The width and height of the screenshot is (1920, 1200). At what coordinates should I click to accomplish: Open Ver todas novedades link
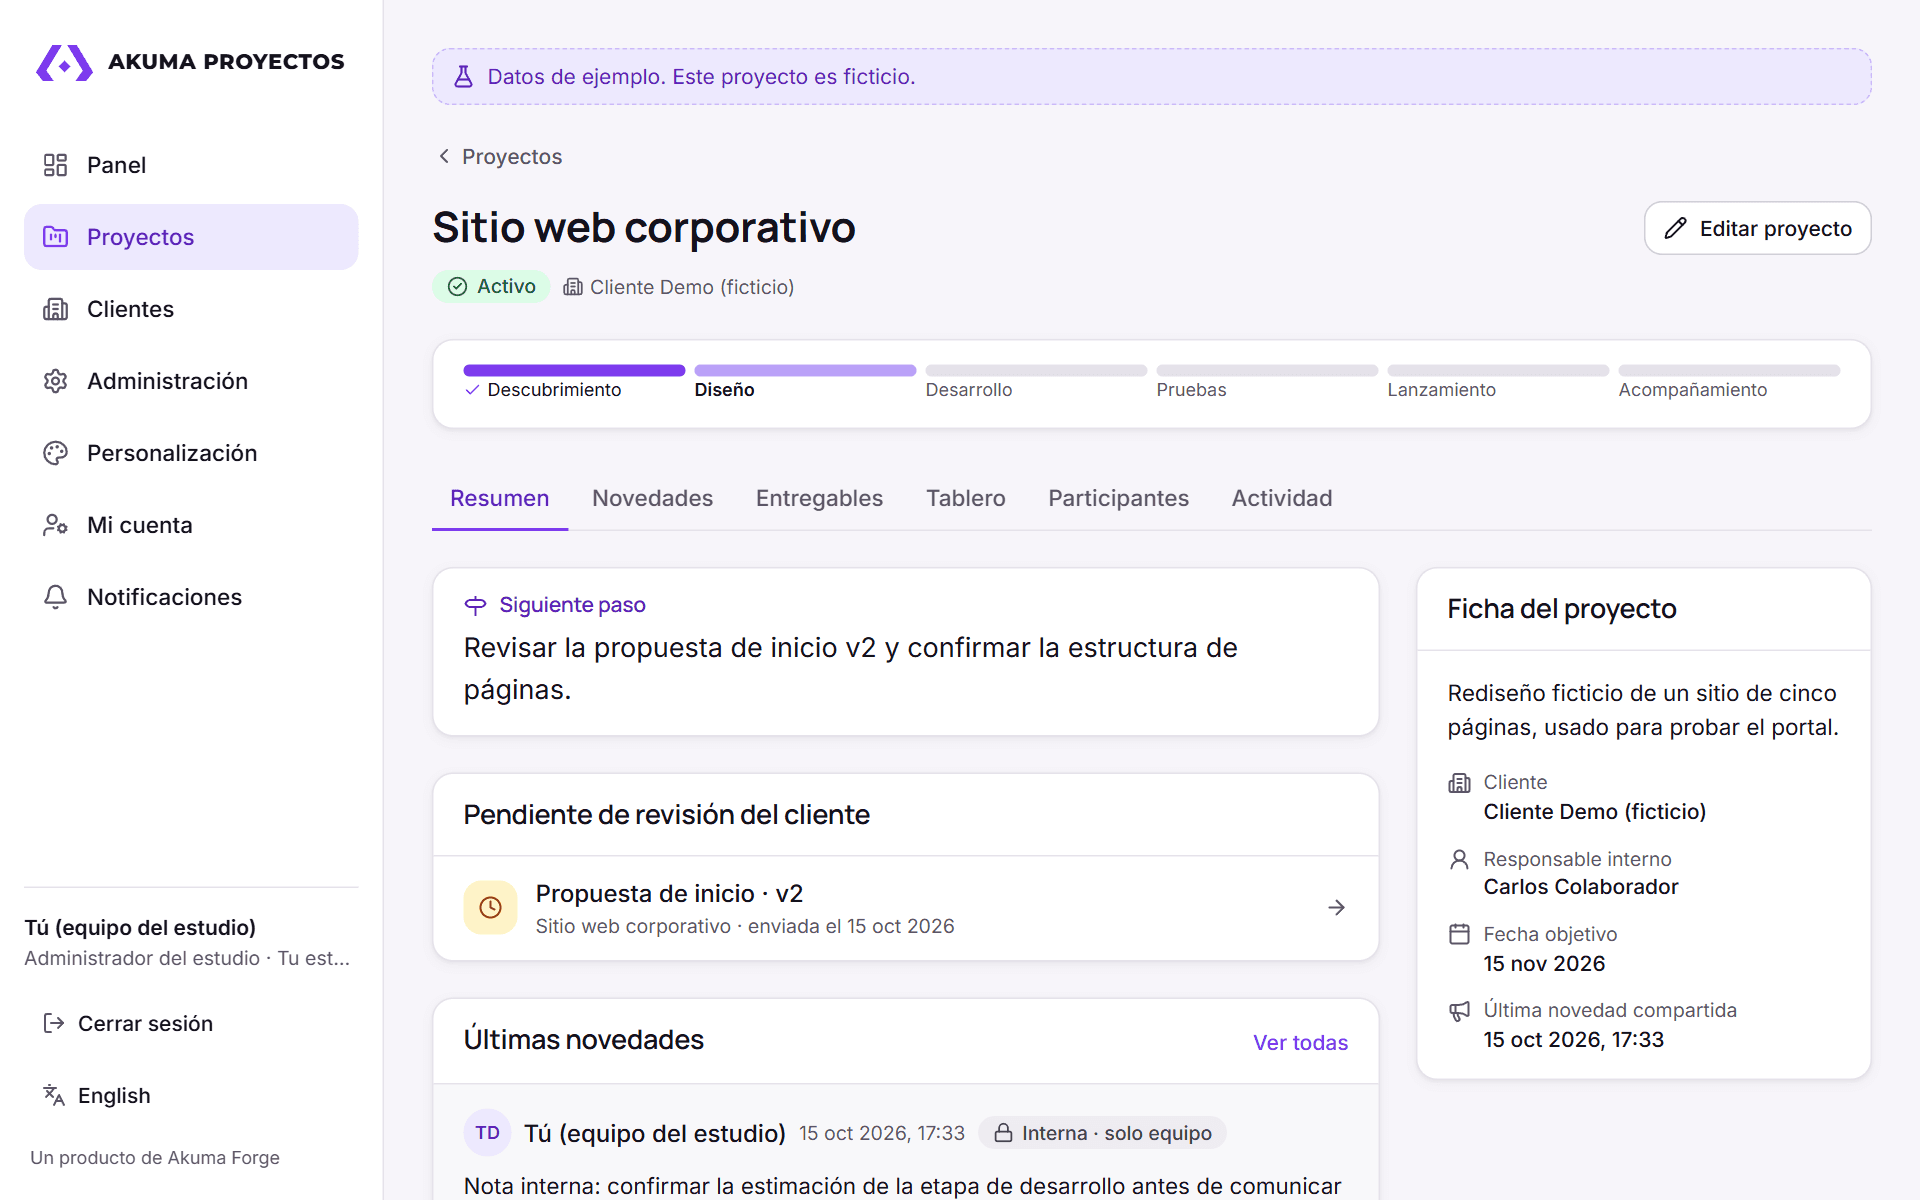[x=1300, y=1042]
